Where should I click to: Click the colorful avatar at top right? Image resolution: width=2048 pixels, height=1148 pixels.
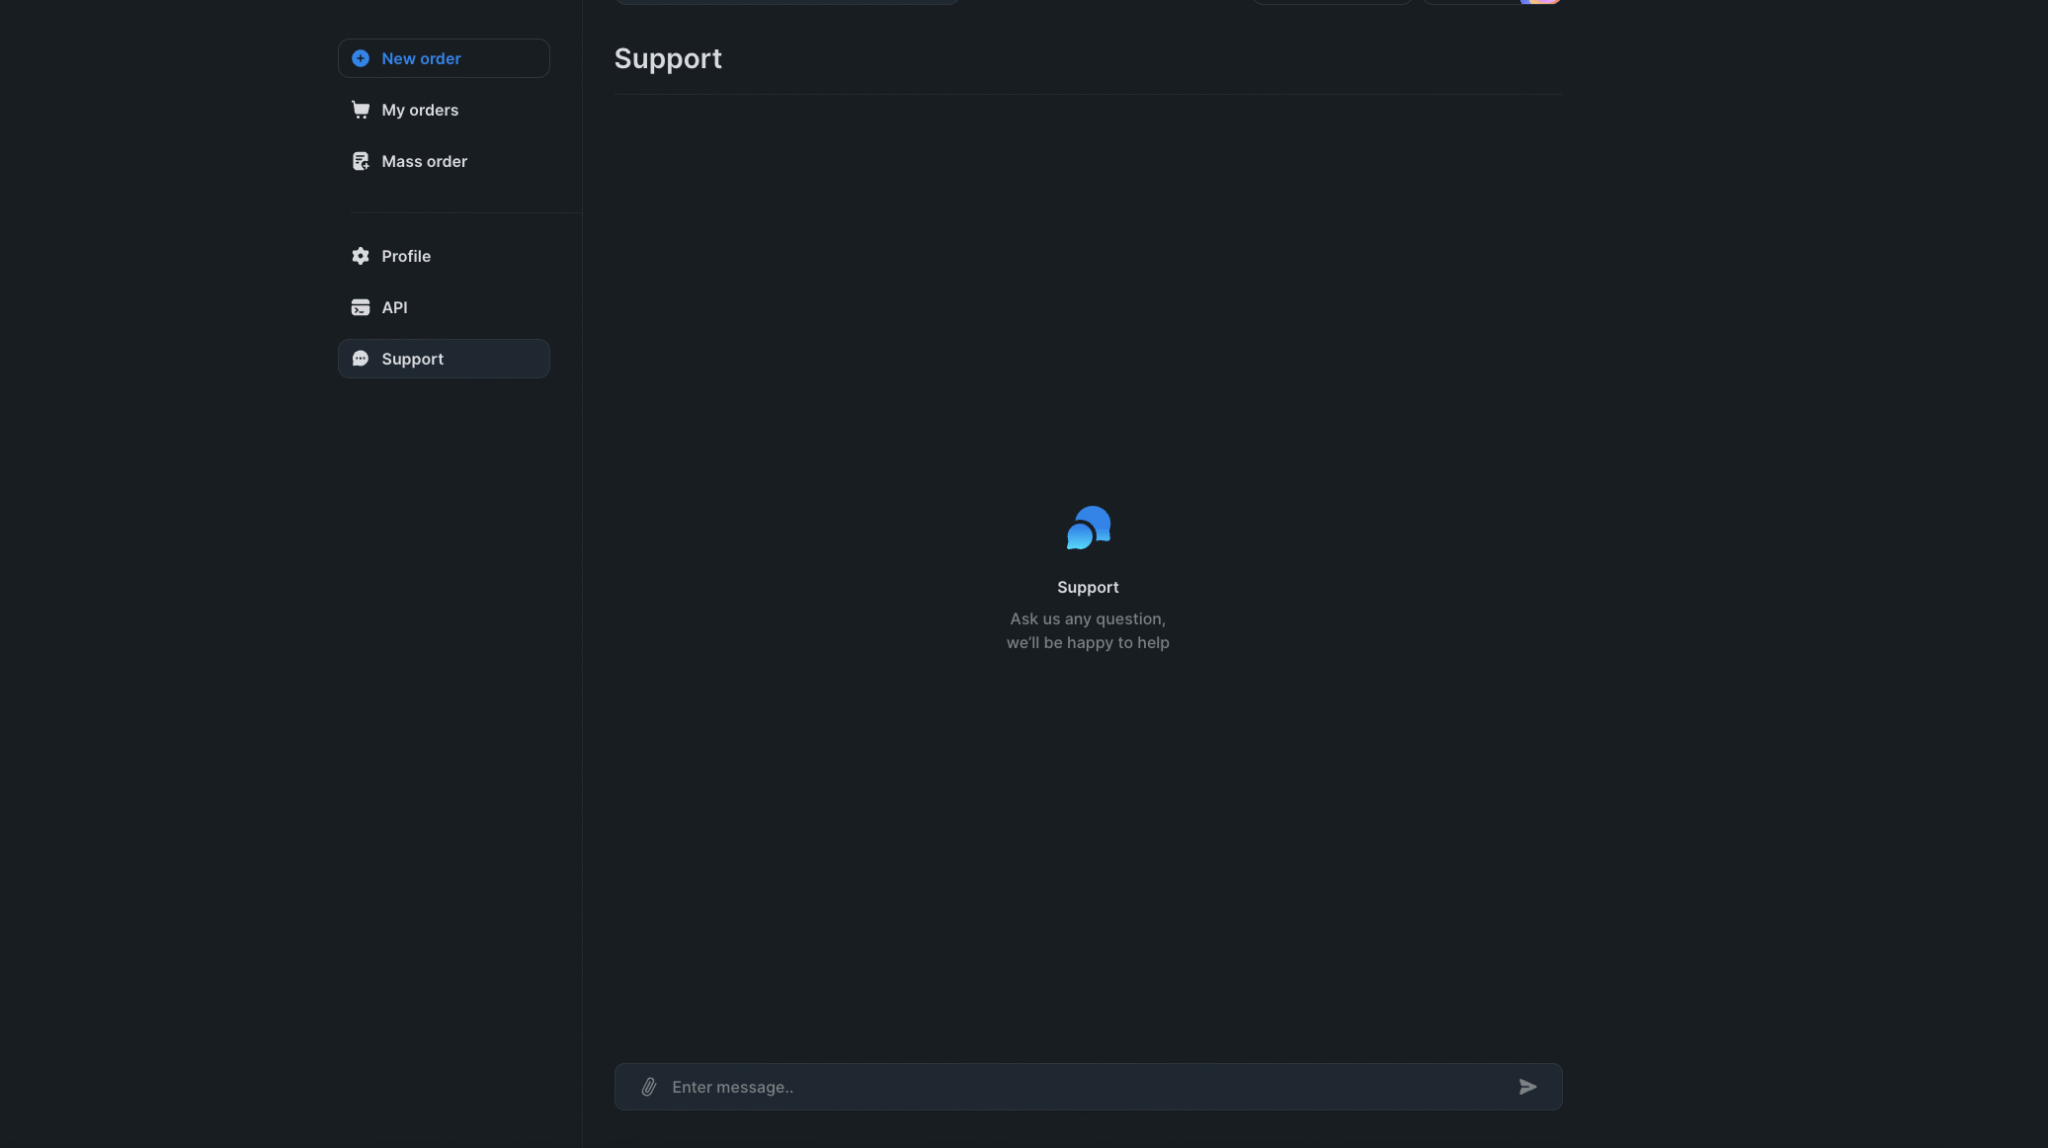(1540, 2)
